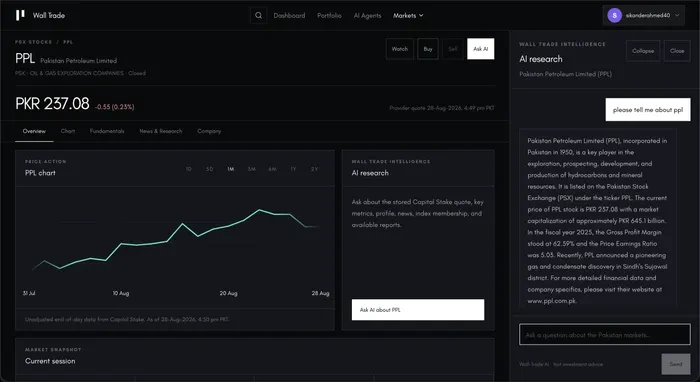700x382 pixels.
Task: Open the Company tab
Action: [x=209, y=131]
